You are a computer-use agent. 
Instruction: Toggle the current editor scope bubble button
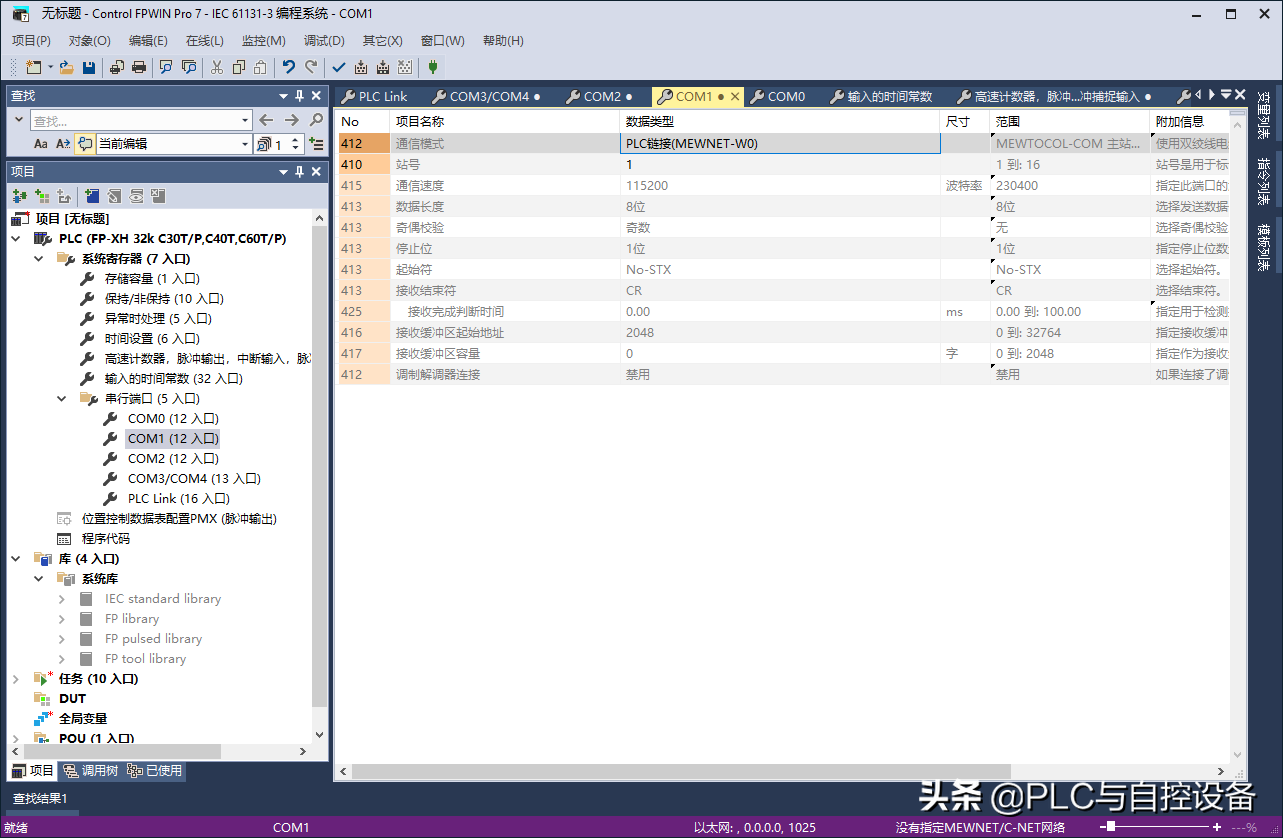85,144
